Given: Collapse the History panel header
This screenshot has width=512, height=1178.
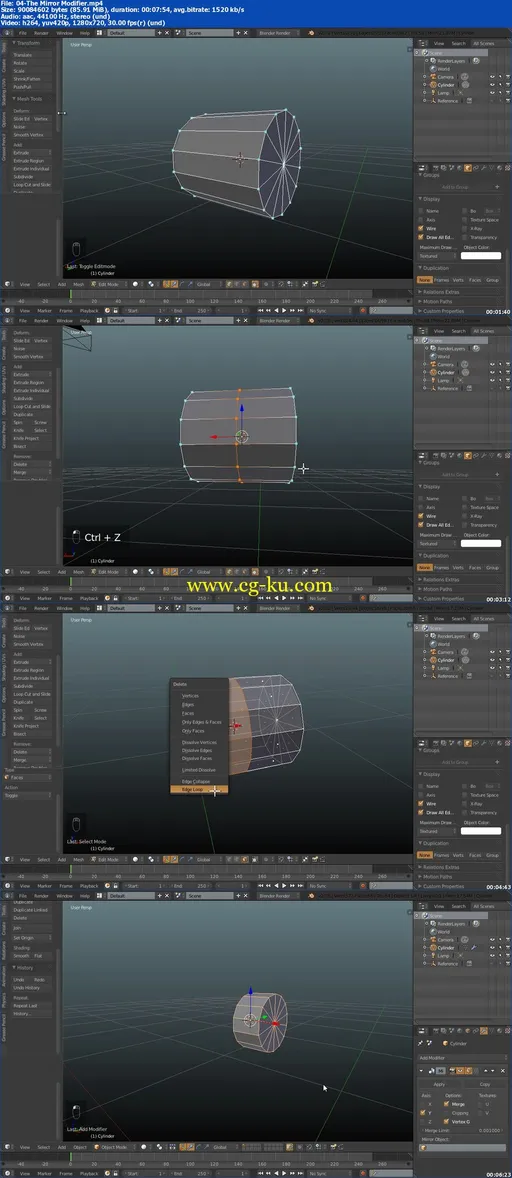Looking at the screenshot, I should coord(32,968).
